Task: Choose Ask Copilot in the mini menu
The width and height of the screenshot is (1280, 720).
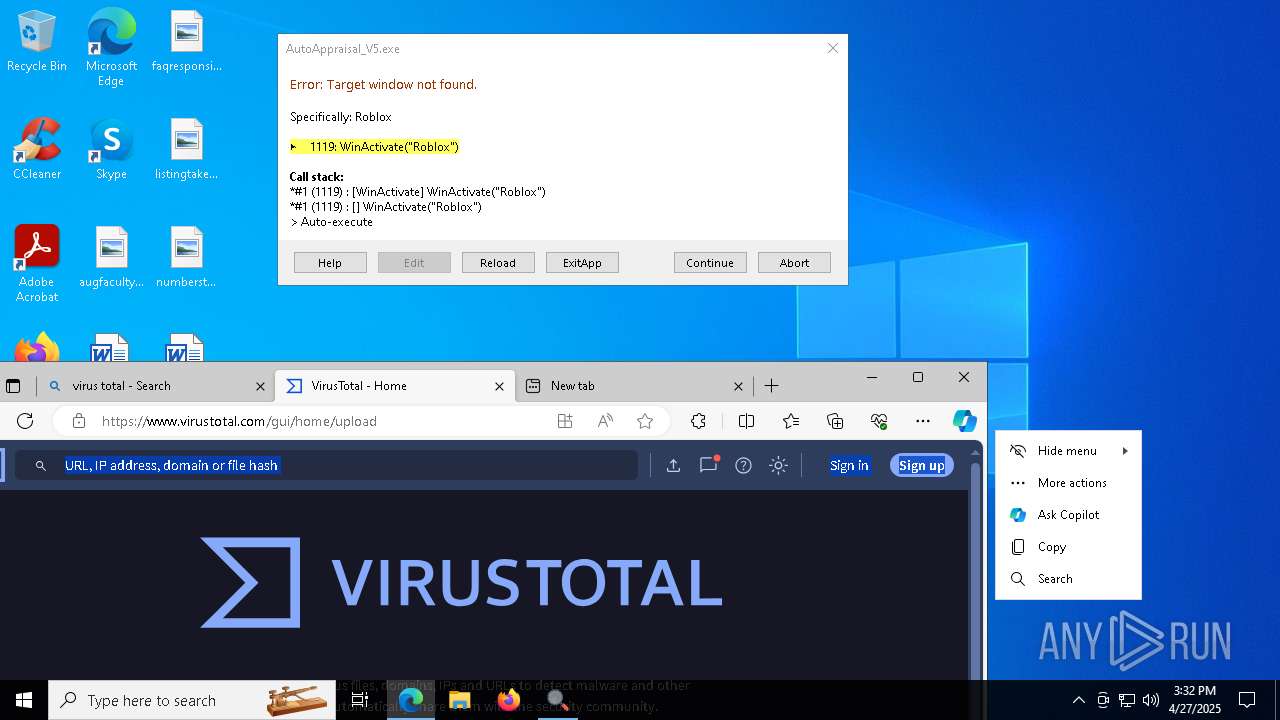Action: [x=1069, y=515]
